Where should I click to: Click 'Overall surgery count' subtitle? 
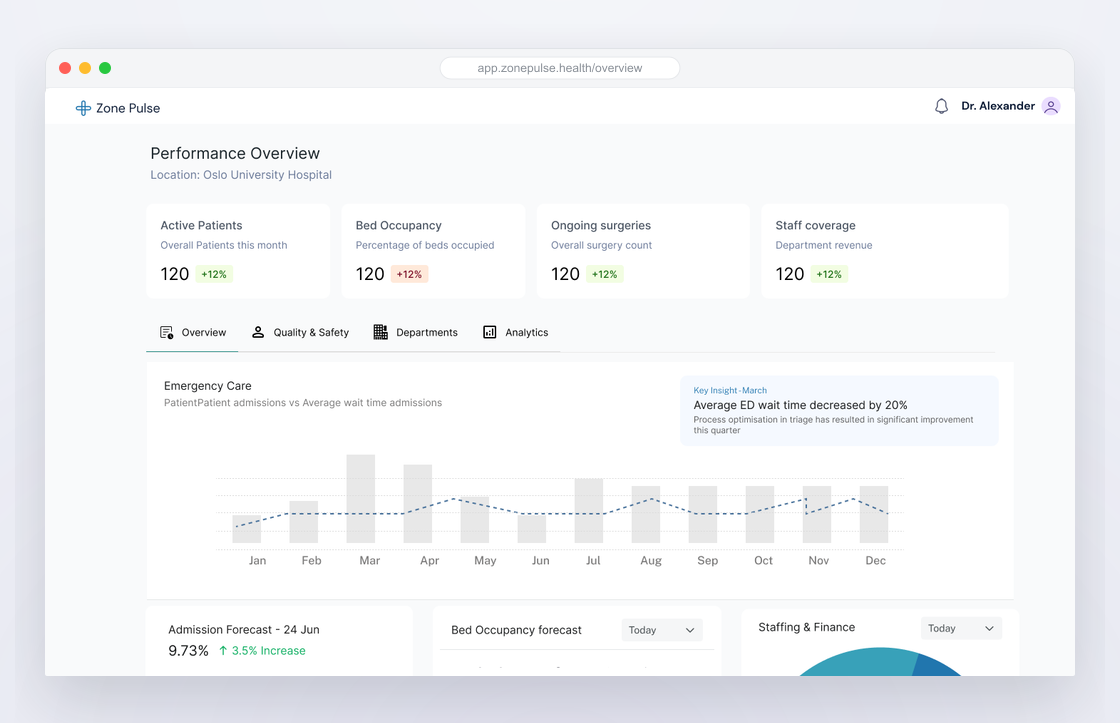pos(601,245)
